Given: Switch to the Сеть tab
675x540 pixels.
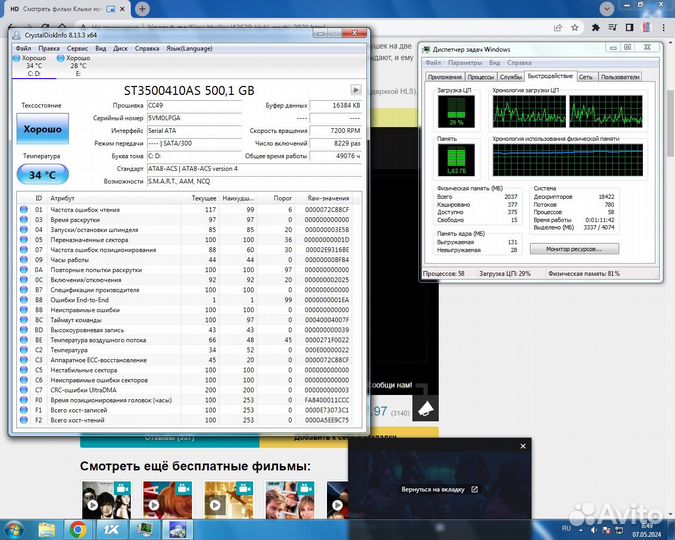Looking at the screenshot, I should 586,76.
